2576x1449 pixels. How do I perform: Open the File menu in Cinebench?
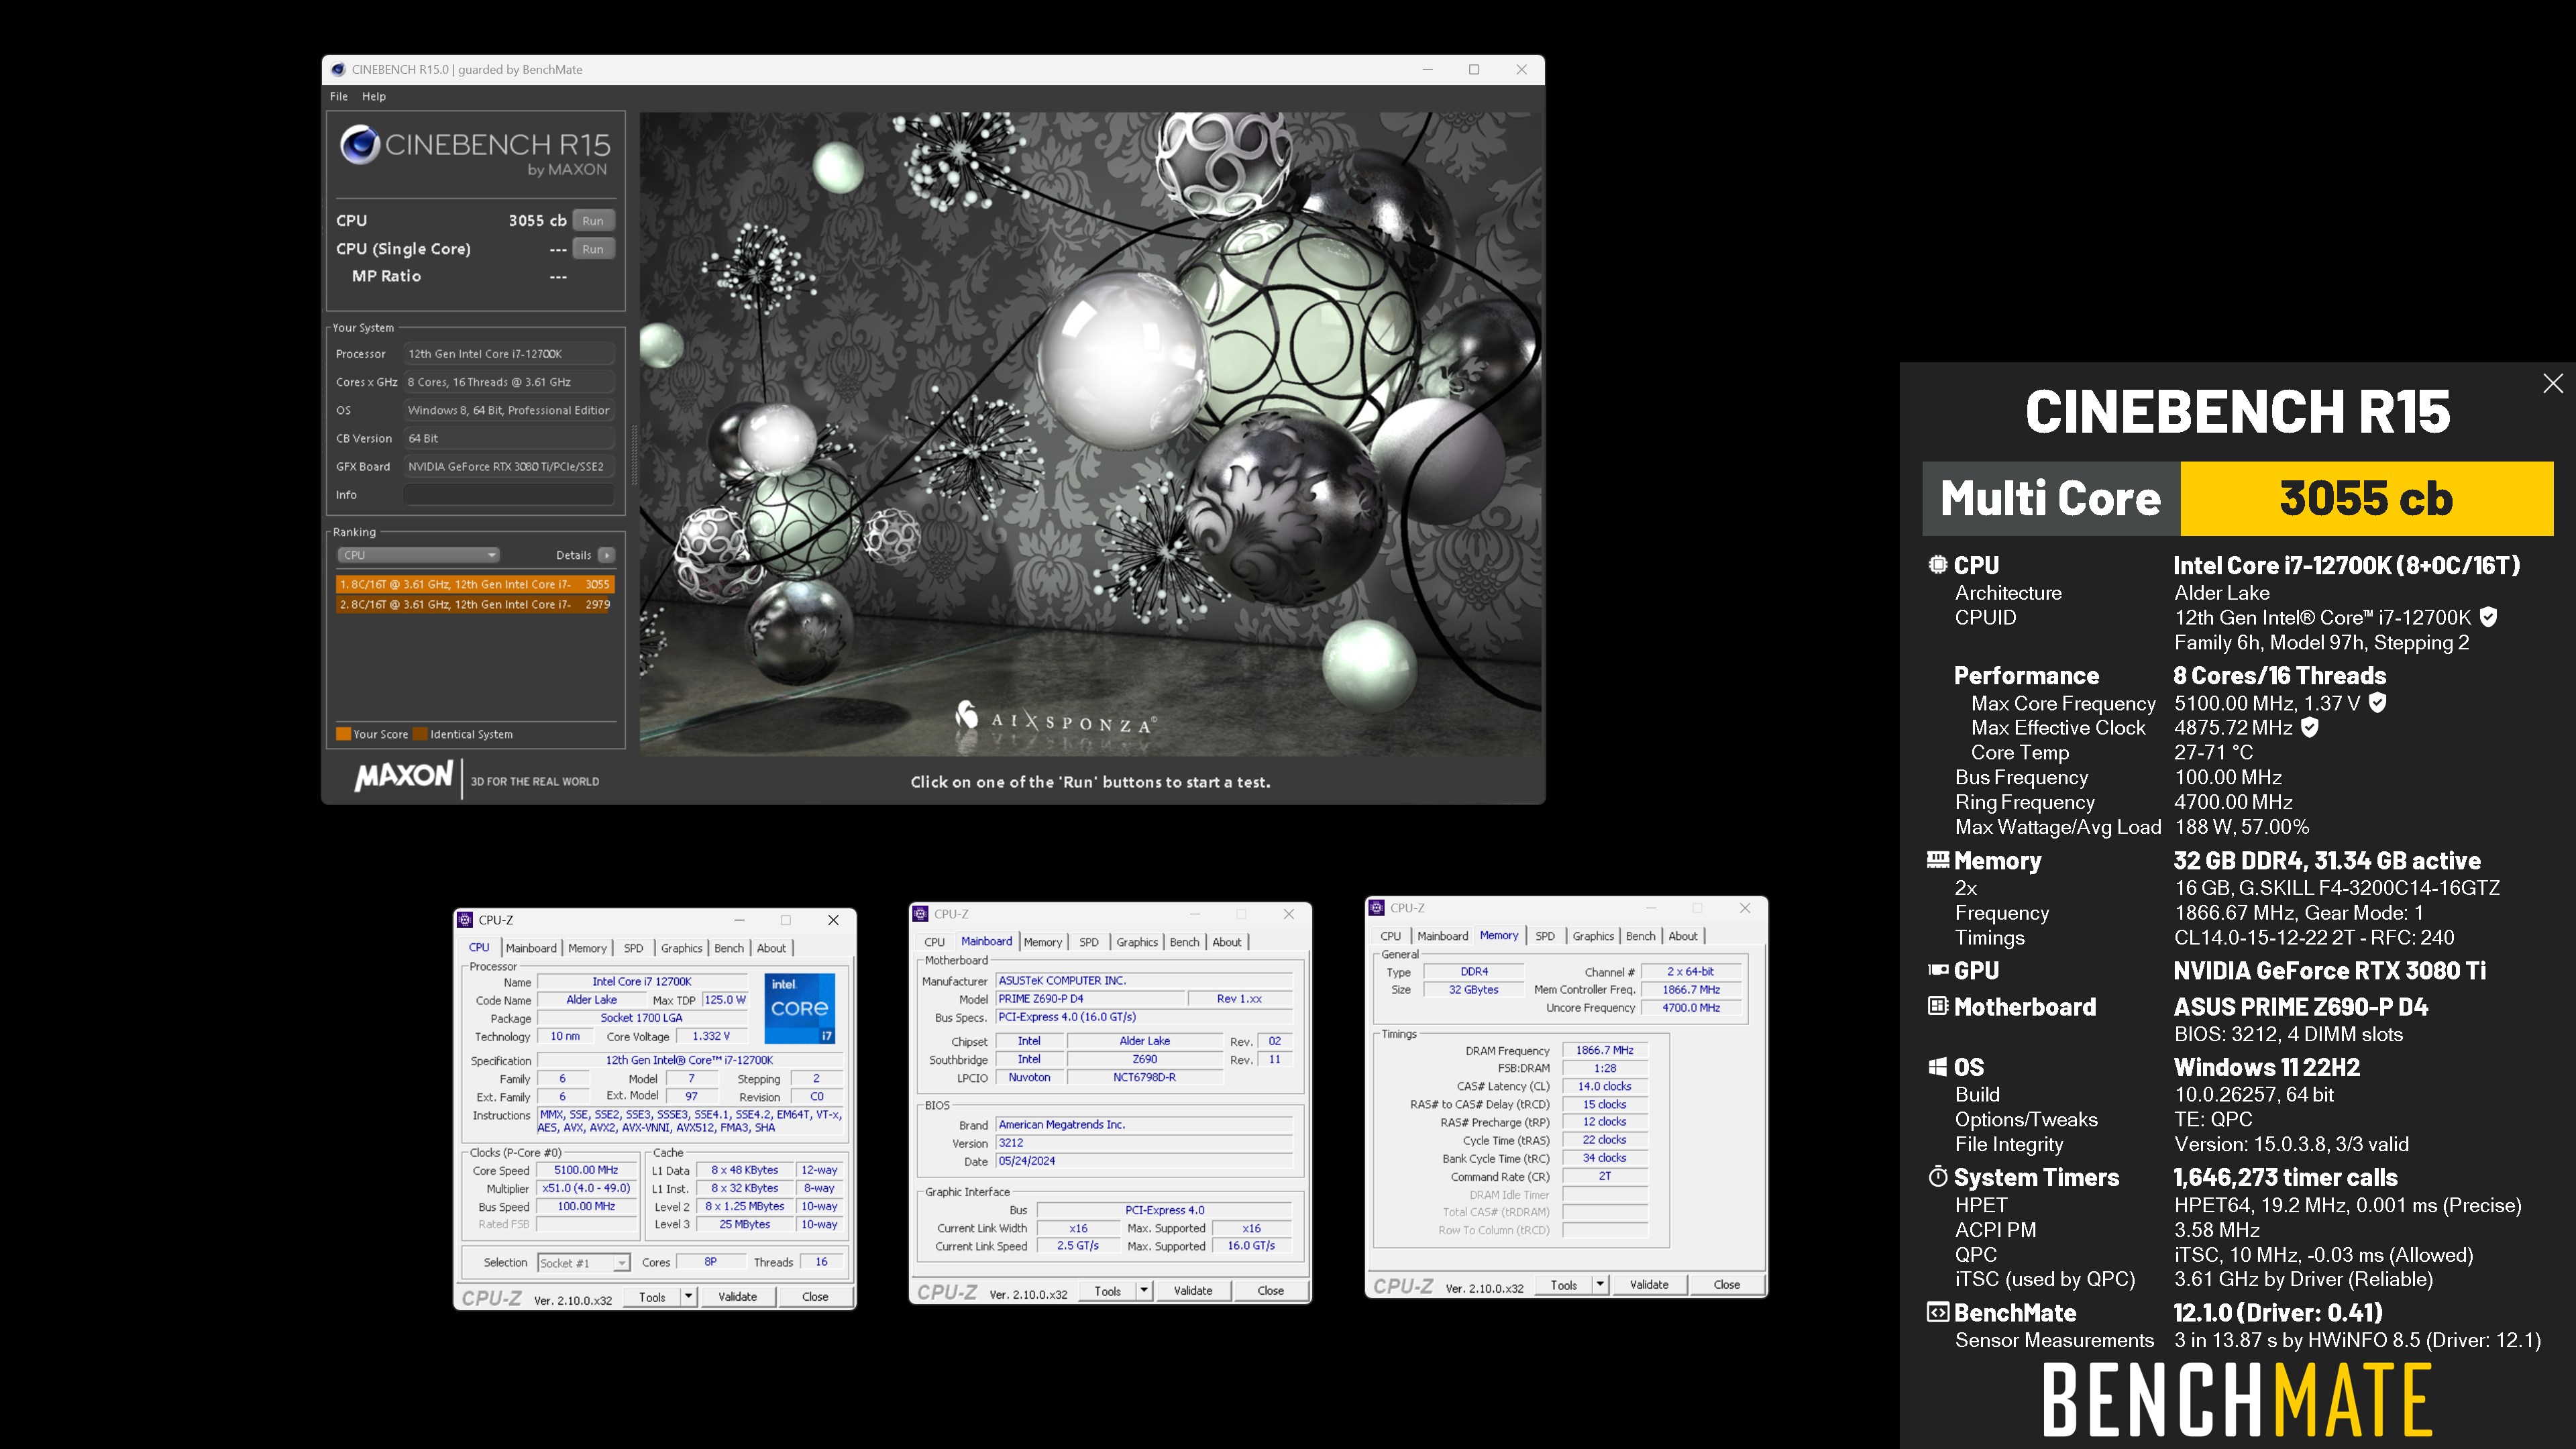pos(339,96)
